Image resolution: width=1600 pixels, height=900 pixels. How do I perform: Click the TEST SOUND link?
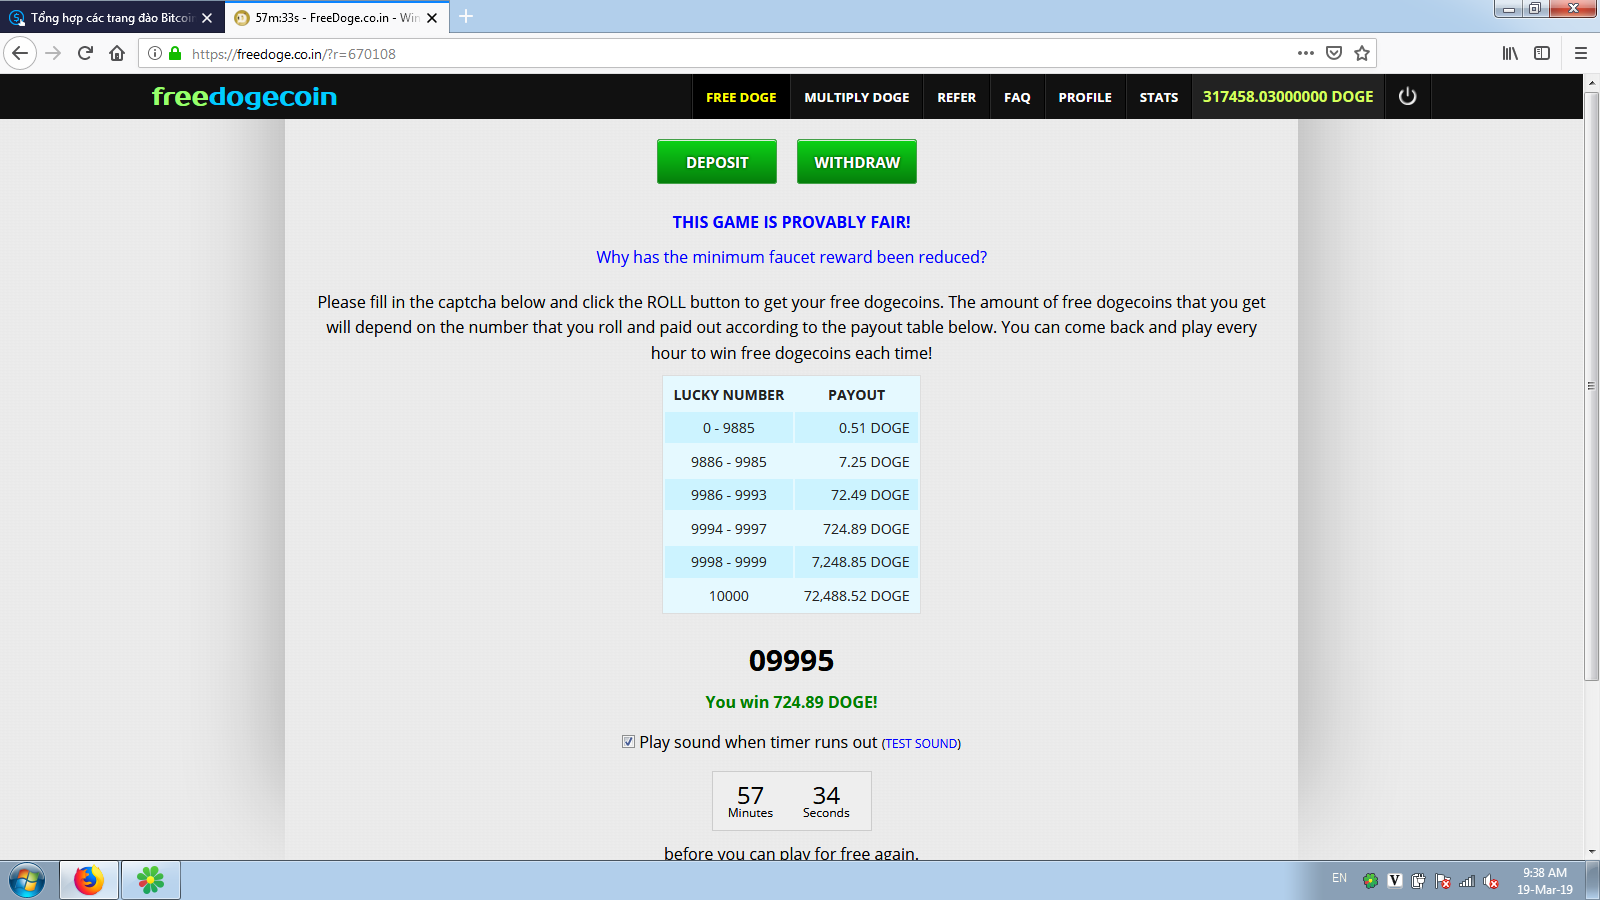tap(921, 744)
